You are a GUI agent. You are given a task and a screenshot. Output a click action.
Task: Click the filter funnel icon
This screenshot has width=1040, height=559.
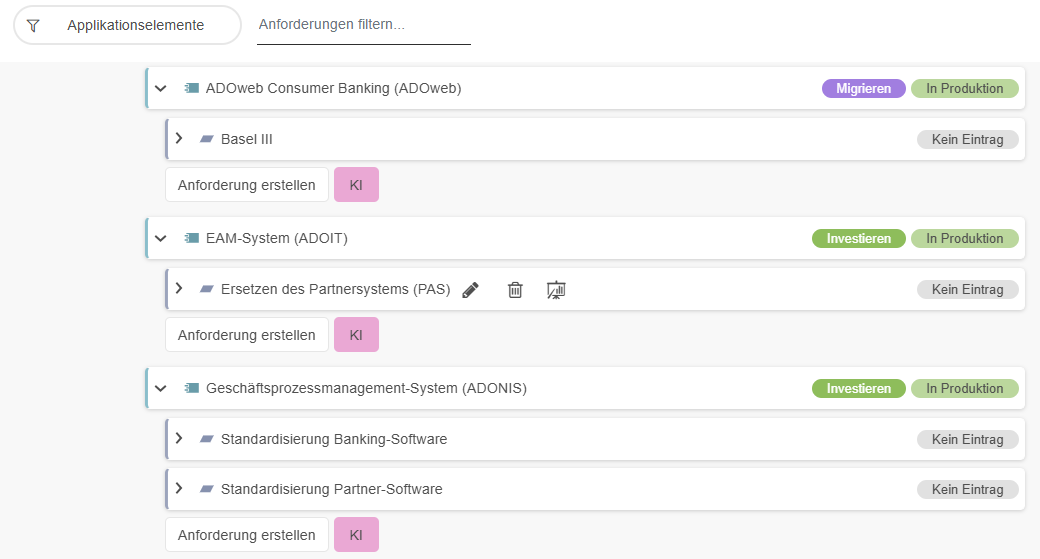(x=33, y=25)
